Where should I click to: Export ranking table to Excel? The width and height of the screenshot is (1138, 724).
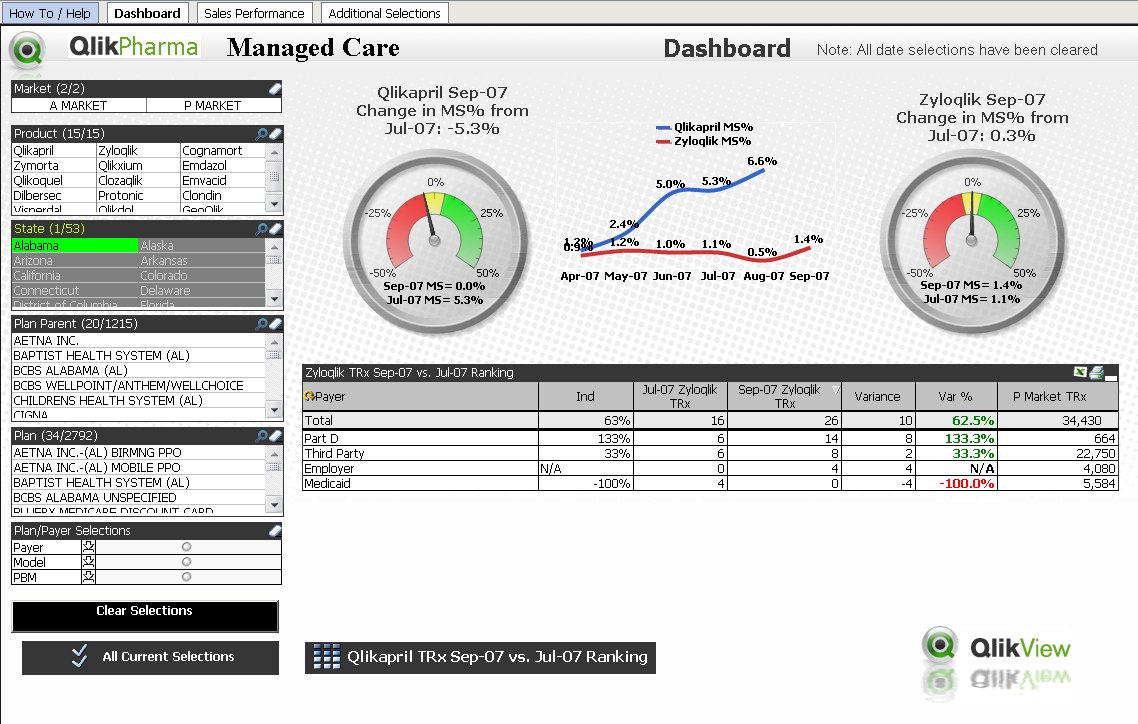click(1080, 373)
